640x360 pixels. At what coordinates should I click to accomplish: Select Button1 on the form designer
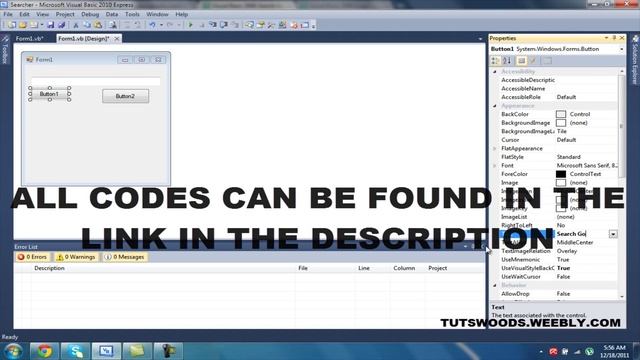[x=49, y=94]
